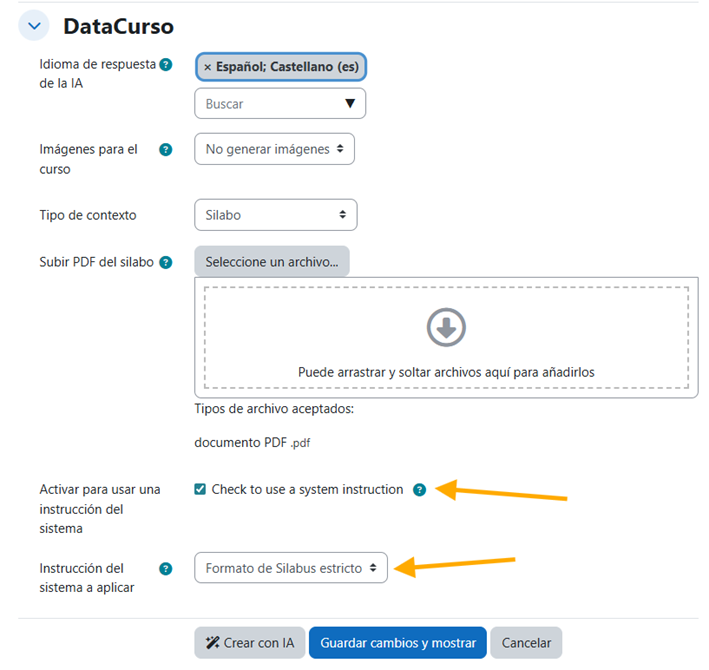The width and height of the screenshot is (709, 670).
Task: Click the DataCurso section heading
Action: pos(118,27)
